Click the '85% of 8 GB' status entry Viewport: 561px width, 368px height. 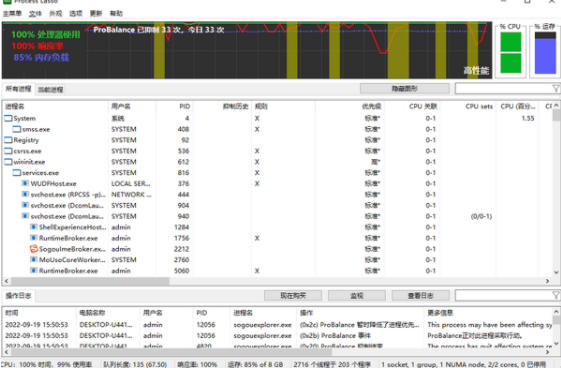[x=255, y=364]
